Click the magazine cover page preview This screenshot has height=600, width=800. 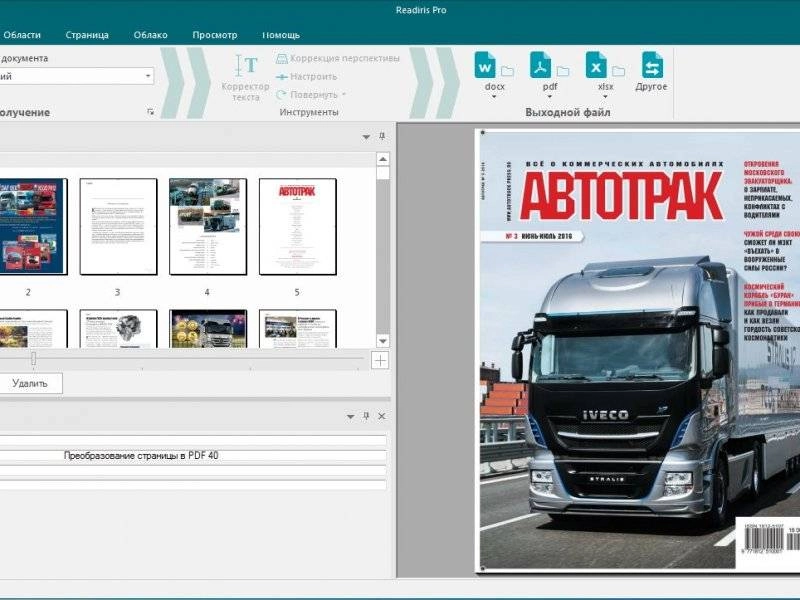tap(638, 351)
